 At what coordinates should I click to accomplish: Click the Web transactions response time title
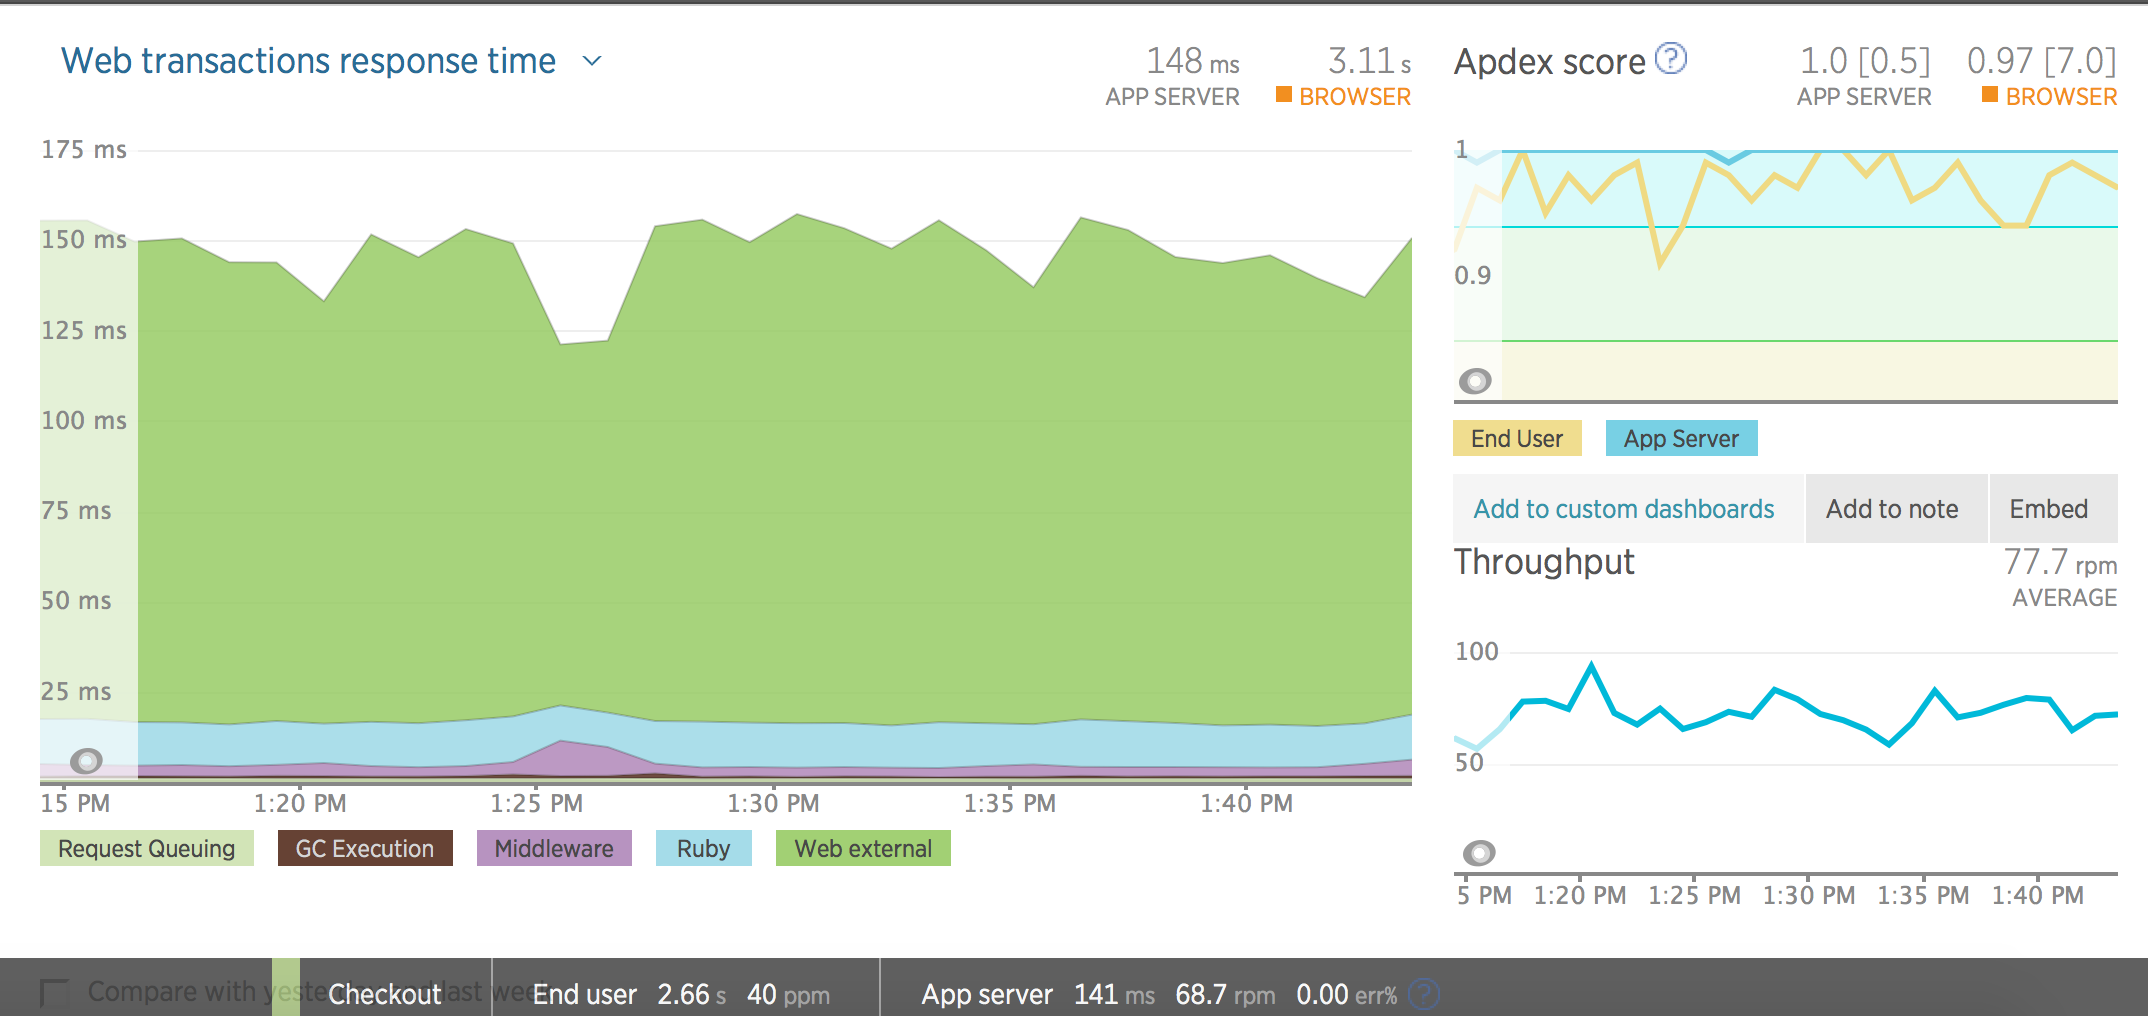pyautogui.click(x=308, y=61)
